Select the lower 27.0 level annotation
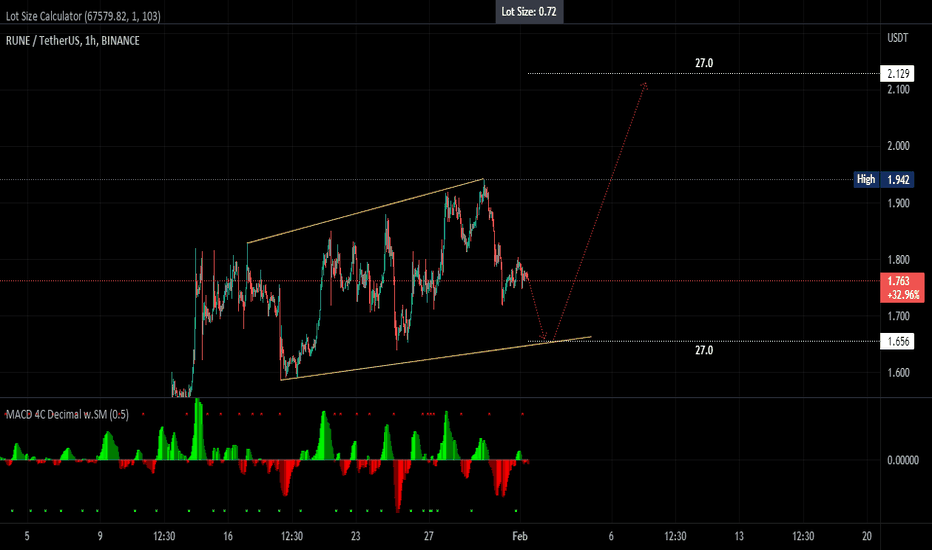The height and width of the screenshot is (550, 932). (704, 350)
